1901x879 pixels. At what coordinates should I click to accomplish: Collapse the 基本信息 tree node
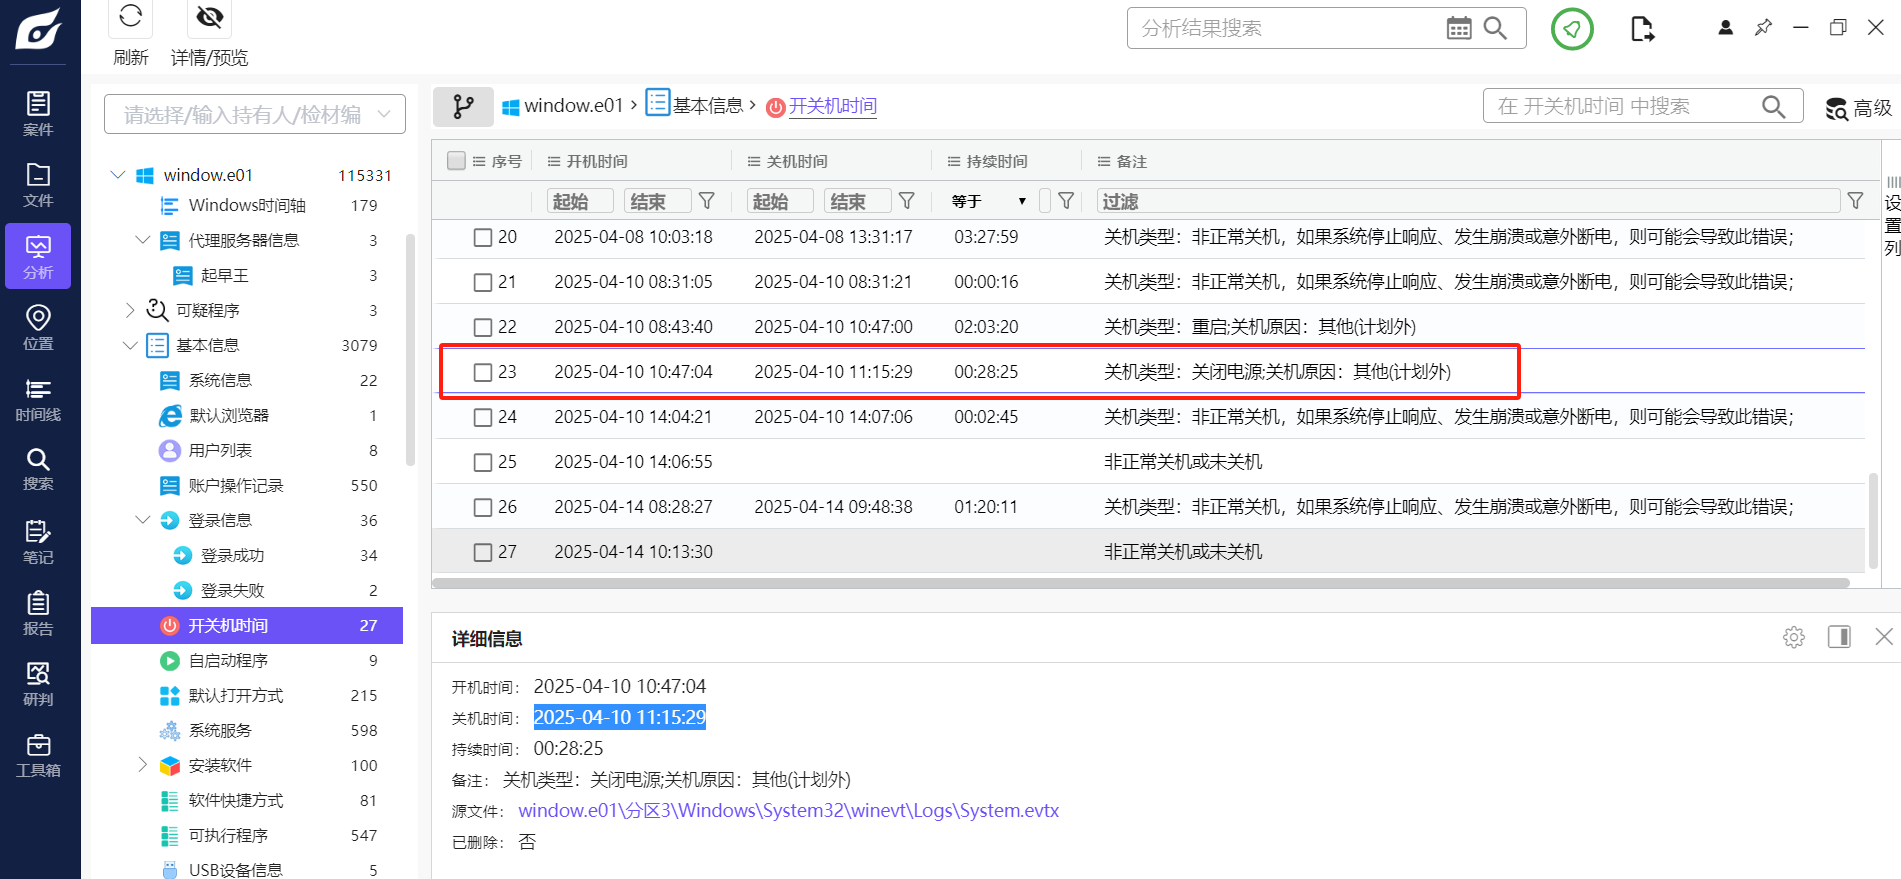pos(129,345)
